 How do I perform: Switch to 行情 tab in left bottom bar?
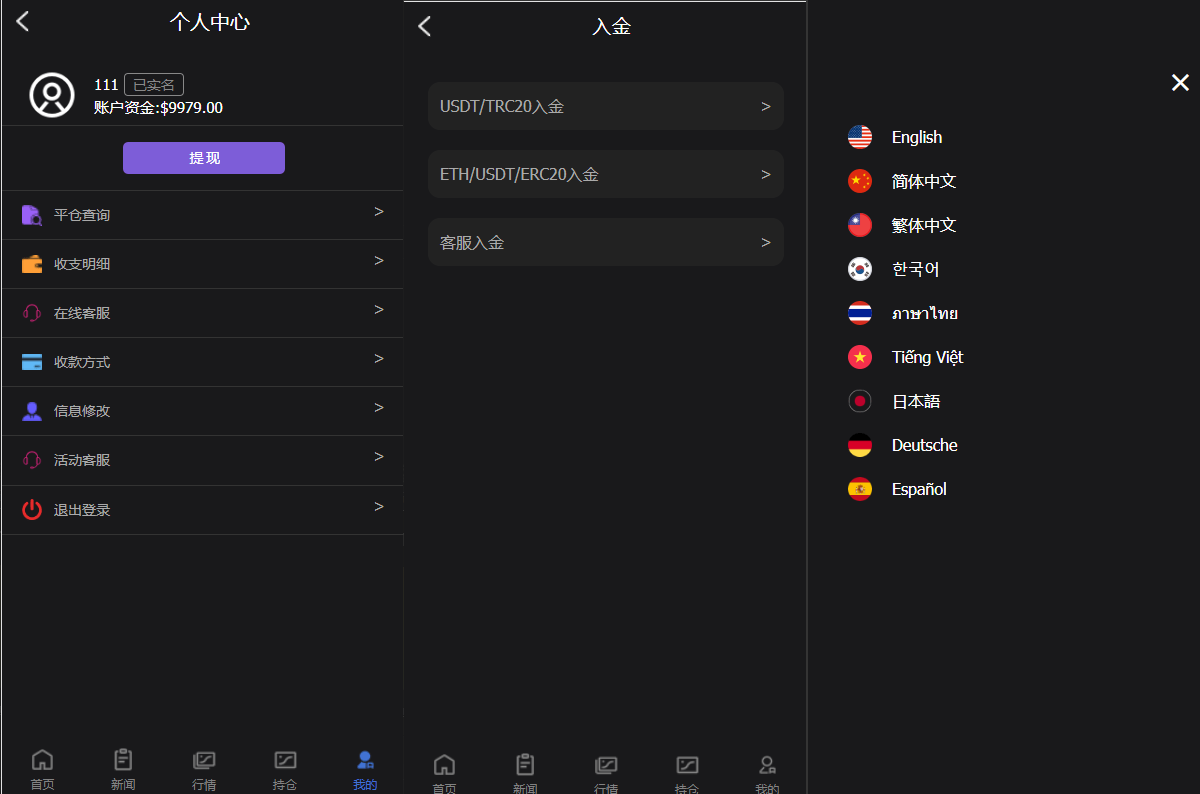204,769
